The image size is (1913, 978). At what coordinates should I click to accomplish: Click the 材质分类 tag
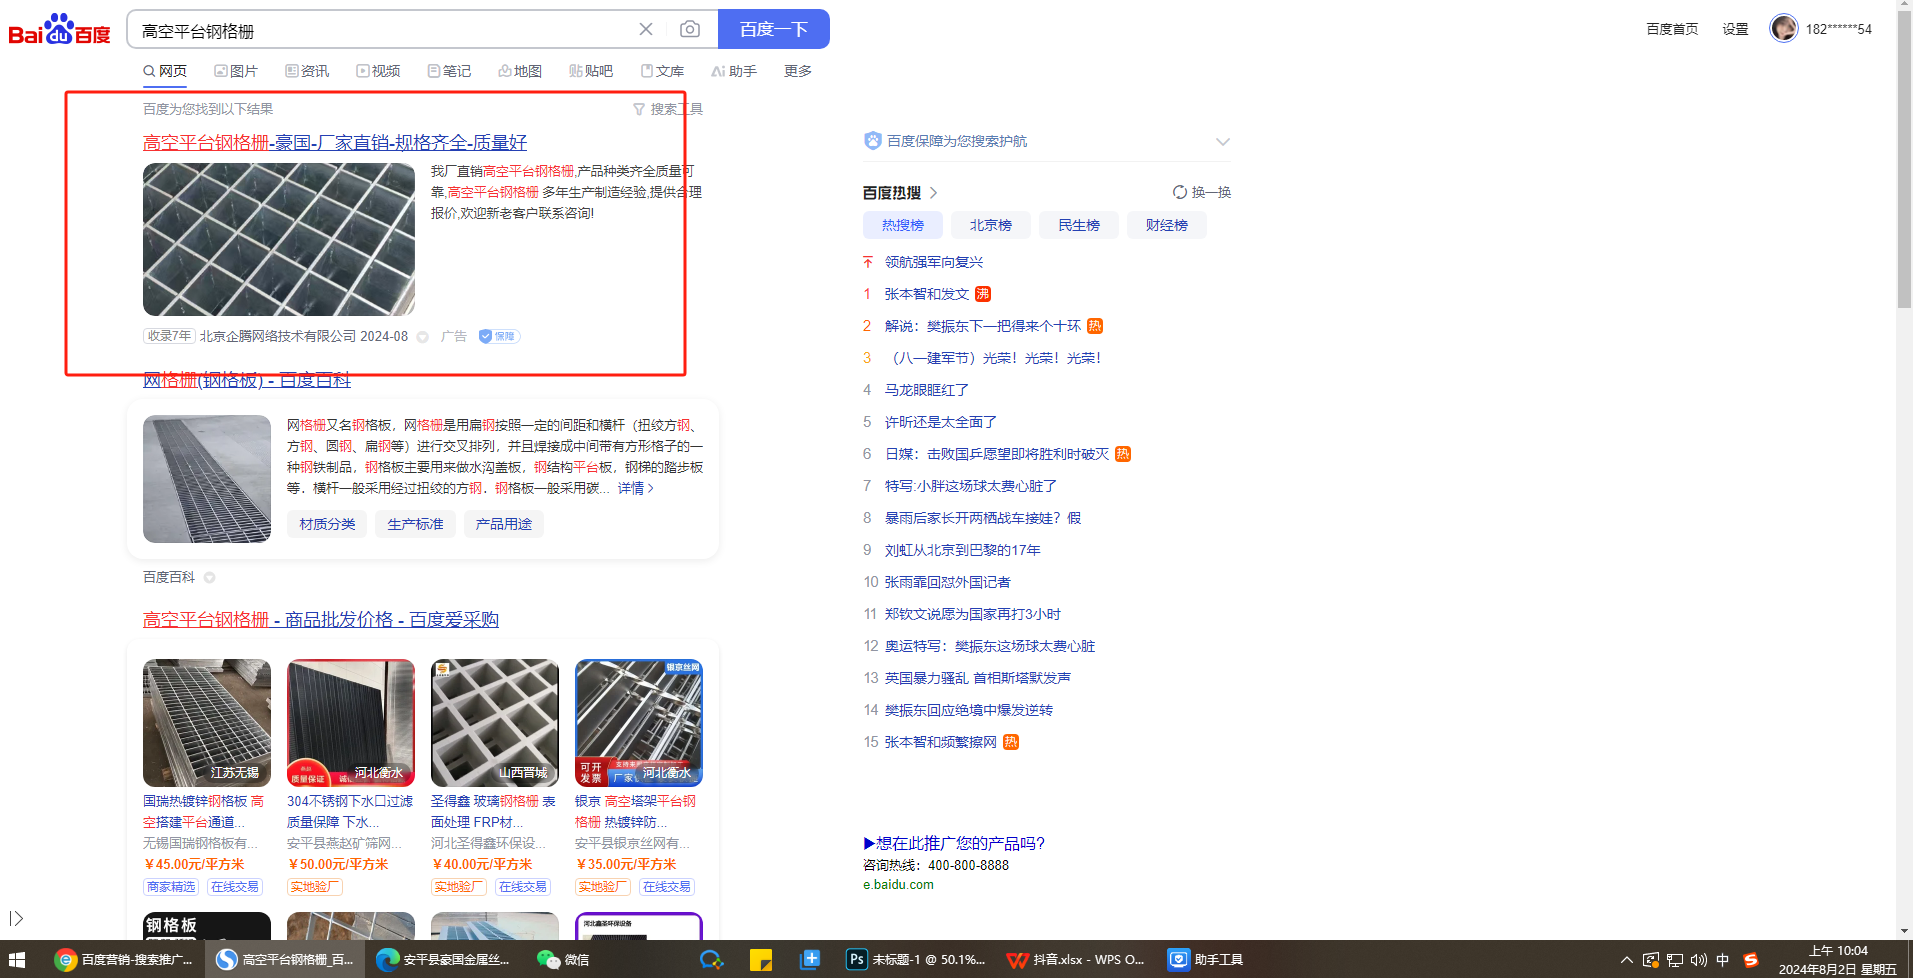(x=327, y=524)
